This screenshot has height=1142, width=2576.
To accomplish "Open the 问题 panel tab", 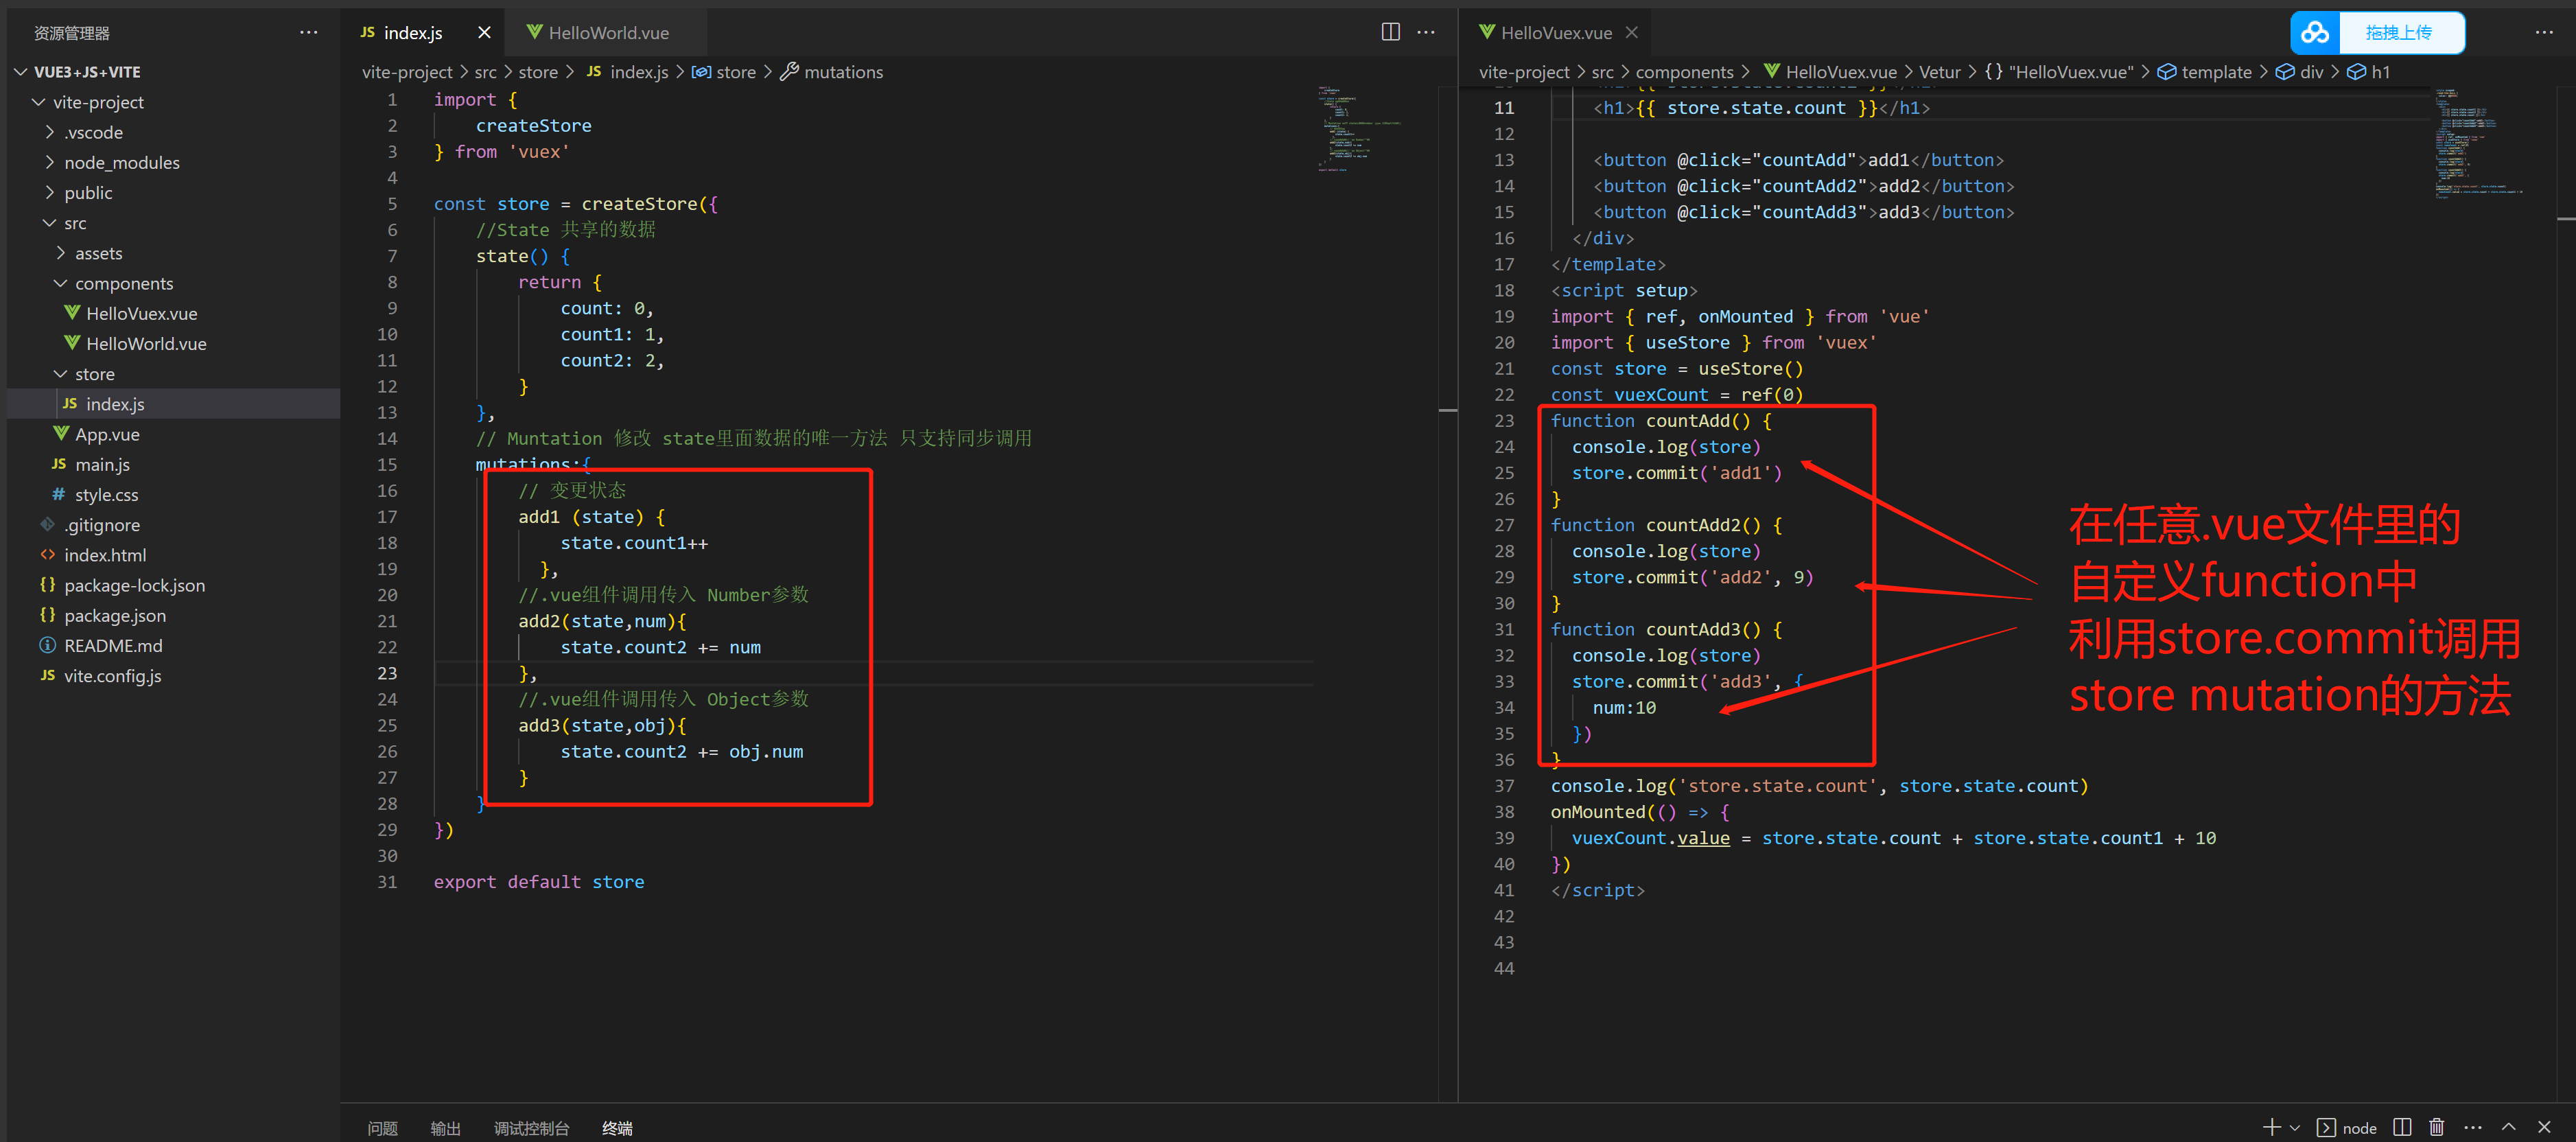I will (382, 1128).
